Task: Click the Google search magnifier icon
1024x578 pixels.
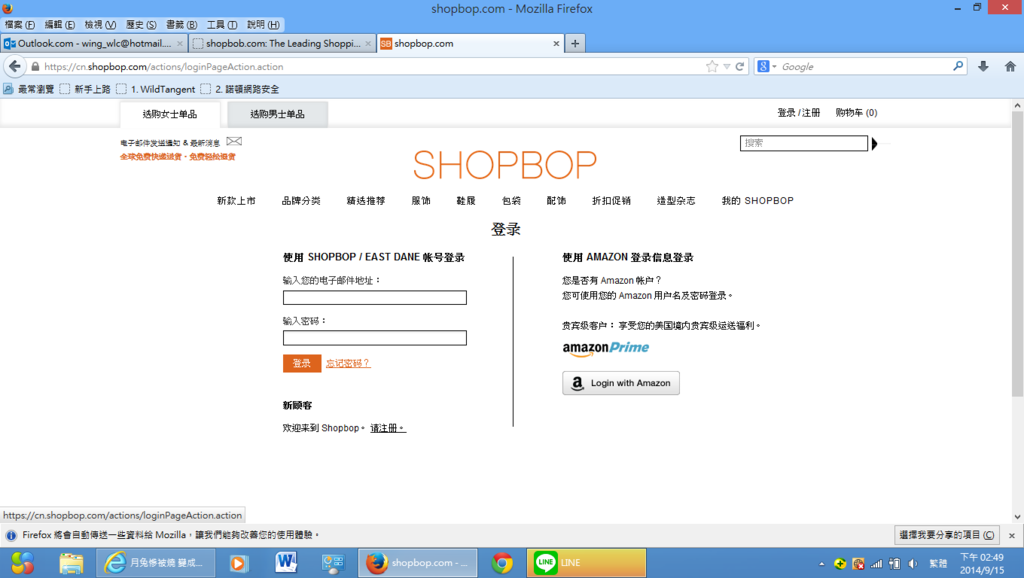Action: tap(958, 66)
